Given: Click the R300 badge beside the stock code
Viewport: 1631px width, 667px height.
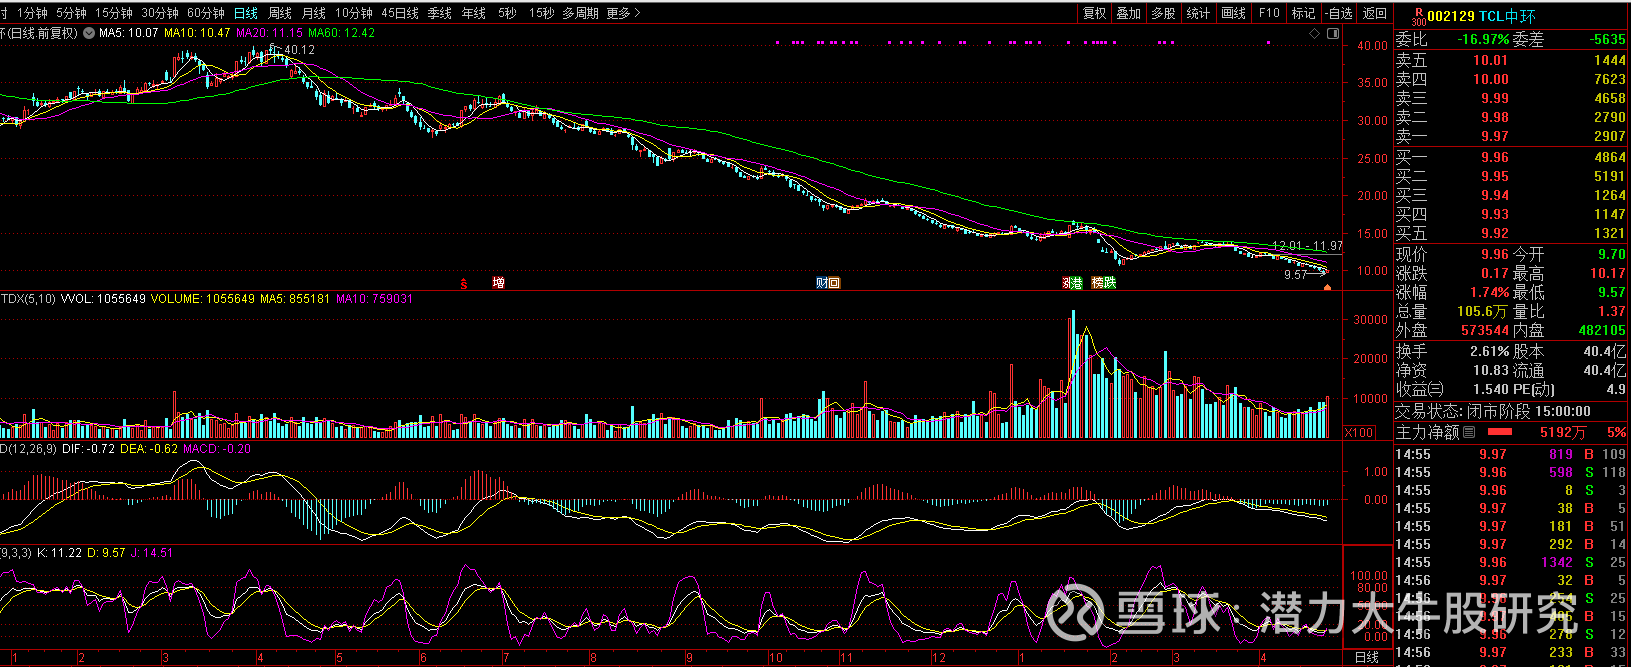Looking at the screenshot, I should pos(1417,16).
